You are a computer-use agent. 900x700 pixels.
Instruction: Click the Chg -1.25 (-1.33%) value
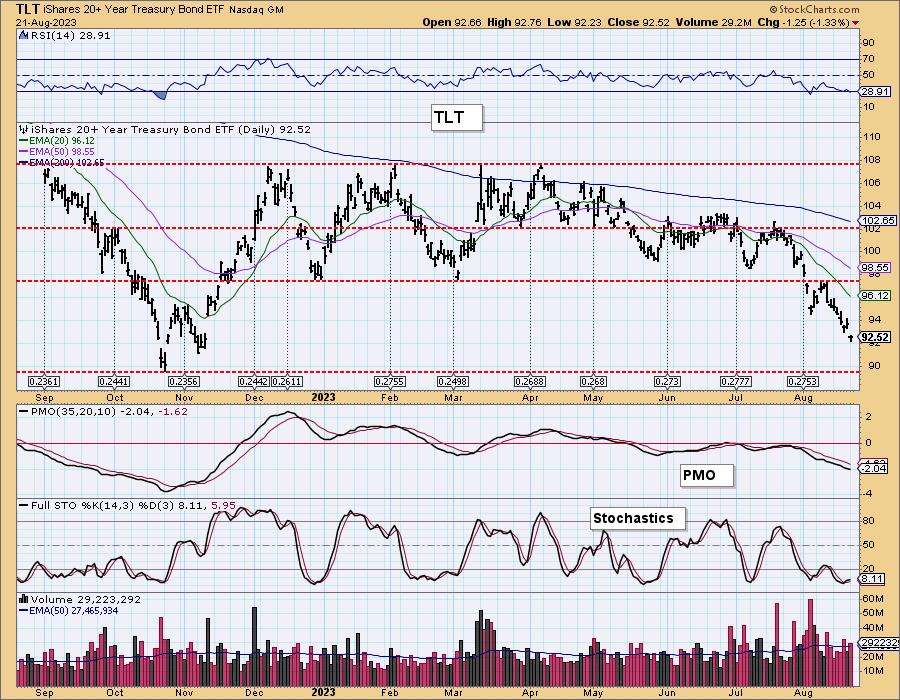804,22
